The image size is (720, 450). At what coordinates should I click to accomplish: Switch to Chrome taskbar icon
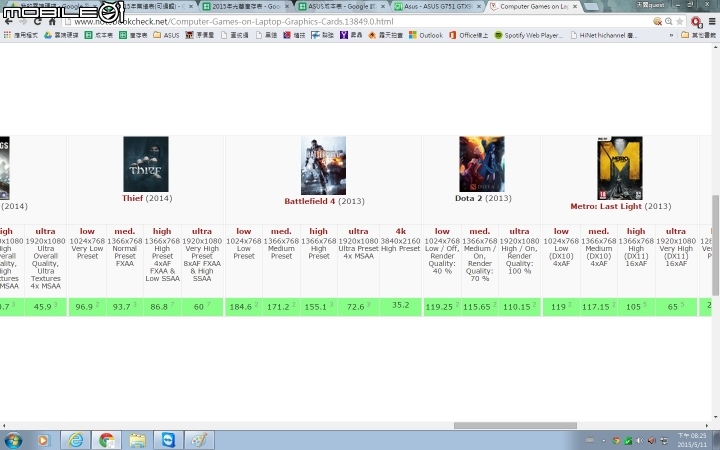coord(106,441)
